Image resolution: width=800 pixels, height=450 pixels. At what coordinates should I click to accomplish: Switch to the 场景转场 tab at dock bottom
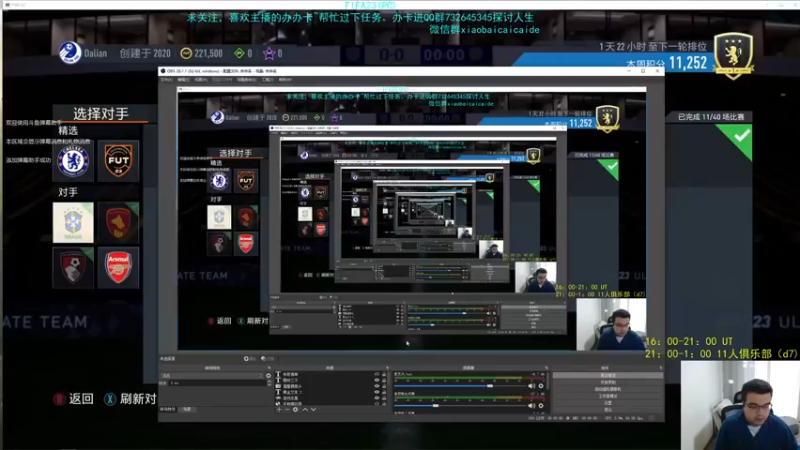click(168, 409)
